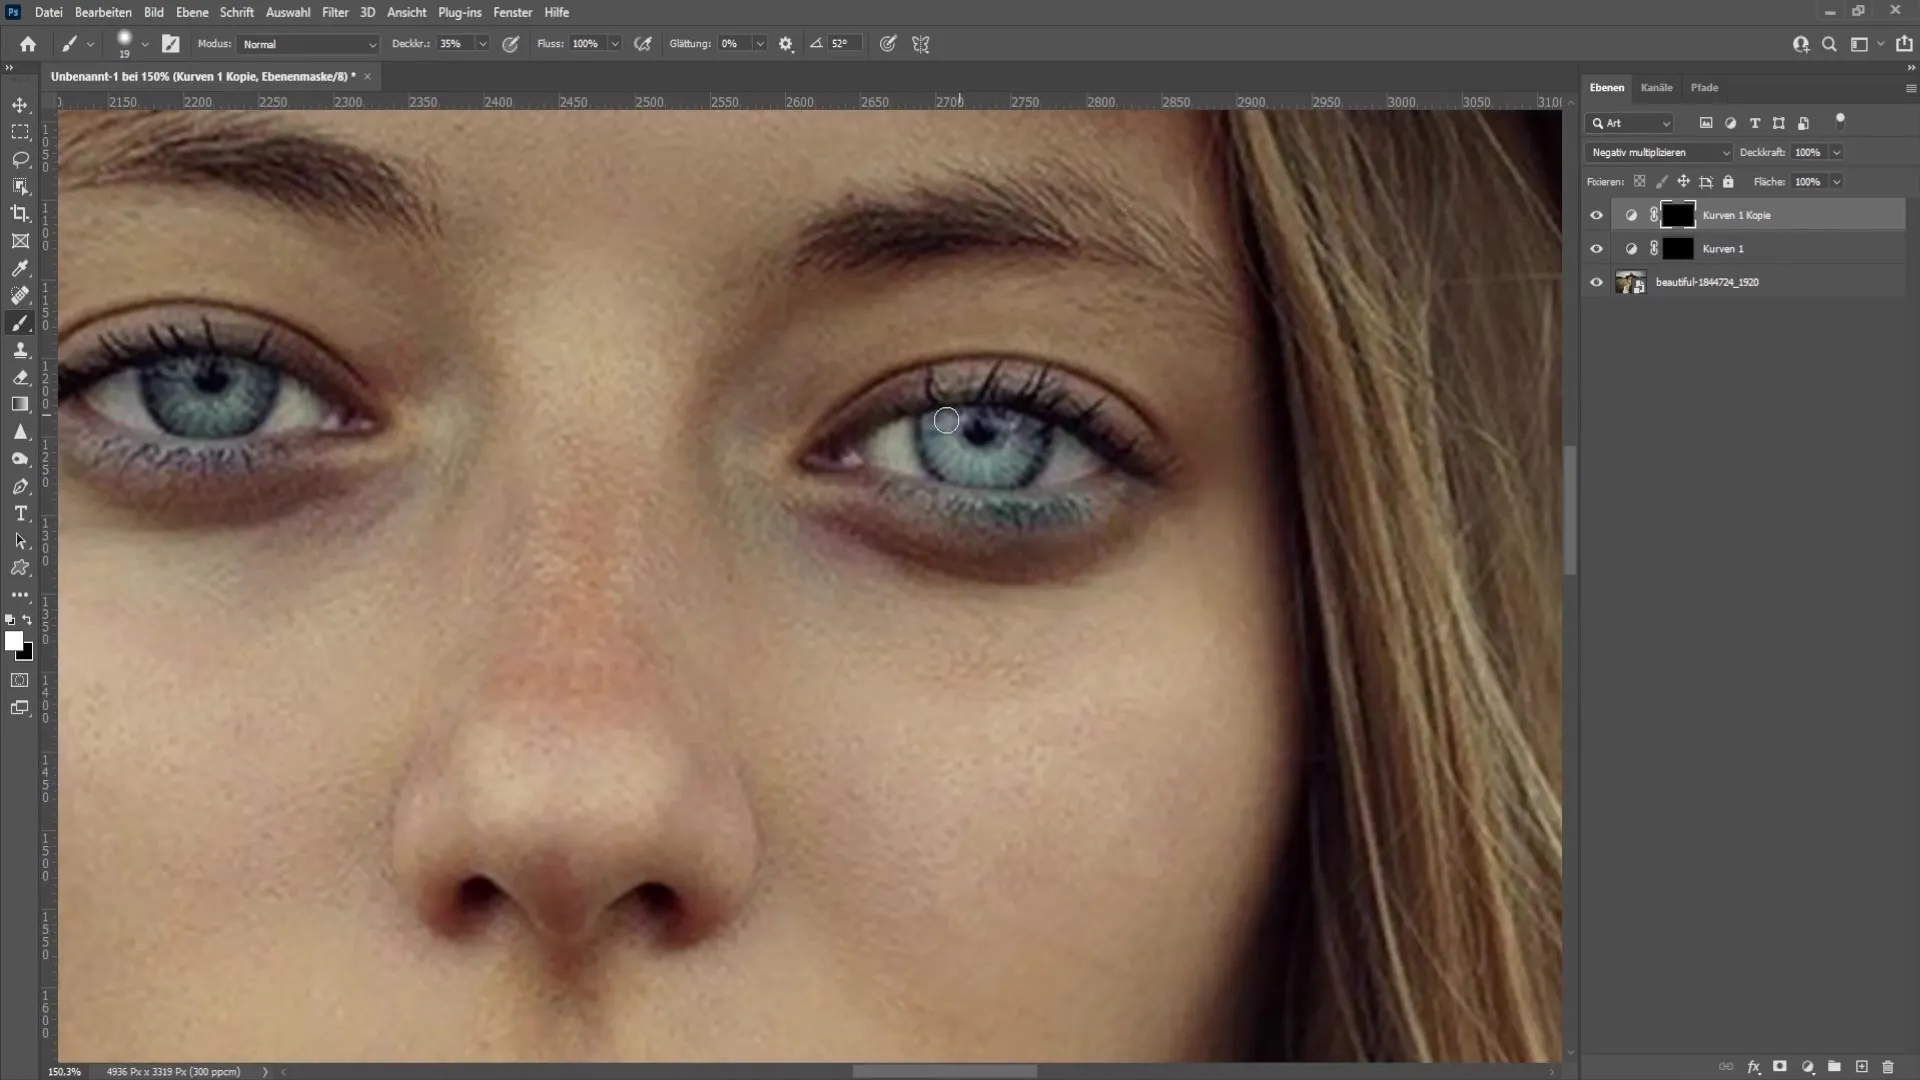Open the Fluss flow dropdown arrow
This screenshot has width=1920, height=1080.
(x=614, y=44)
